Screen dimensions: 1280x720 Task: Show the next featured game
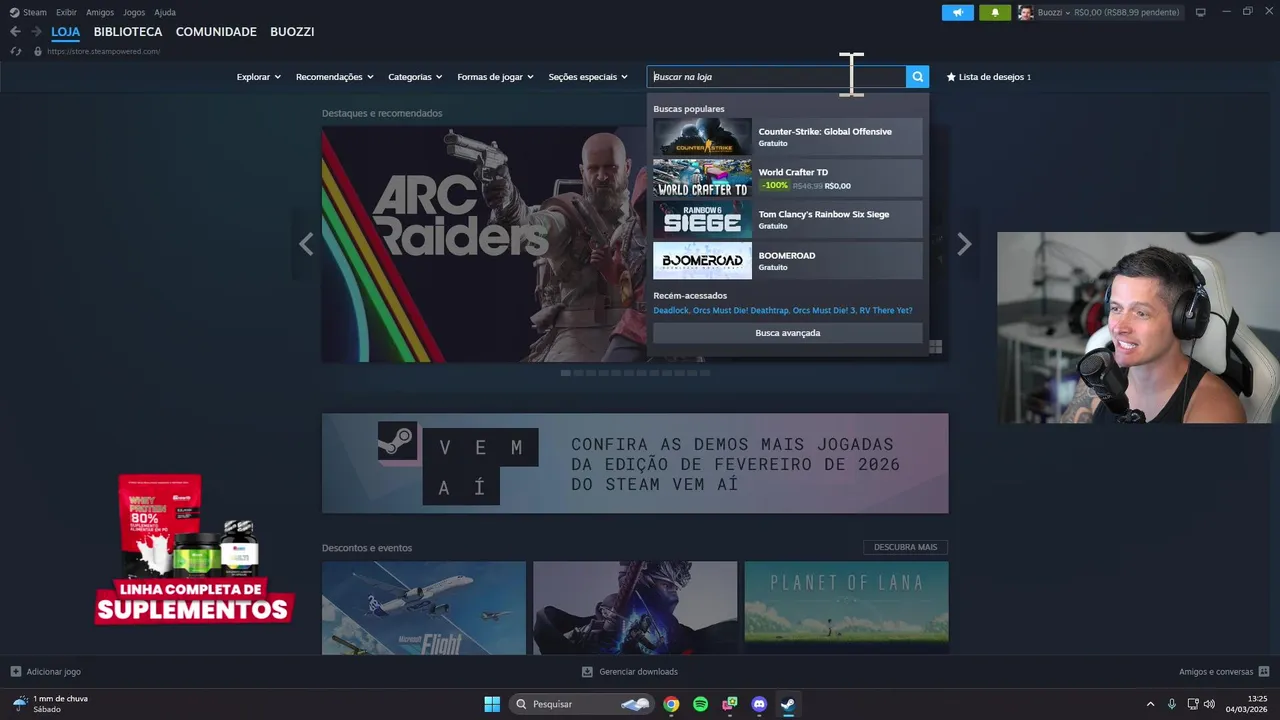[964, 244]
